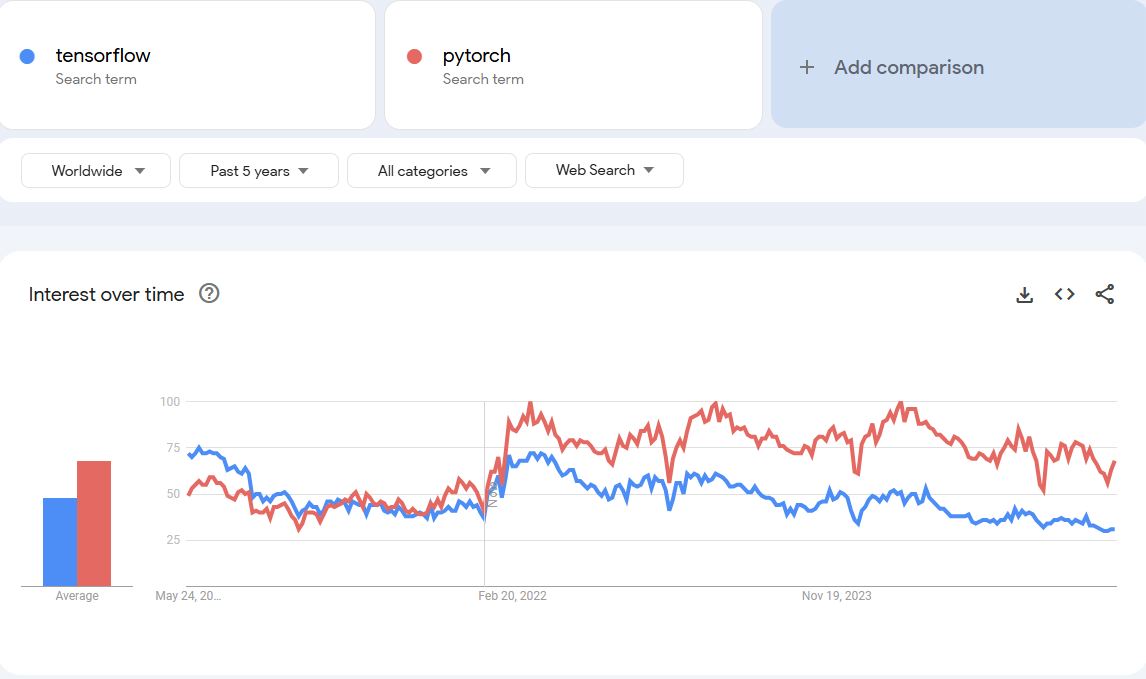1146x679 pixels.
Task: Open the Interest over time help icon
Action: tap(209, 293)
